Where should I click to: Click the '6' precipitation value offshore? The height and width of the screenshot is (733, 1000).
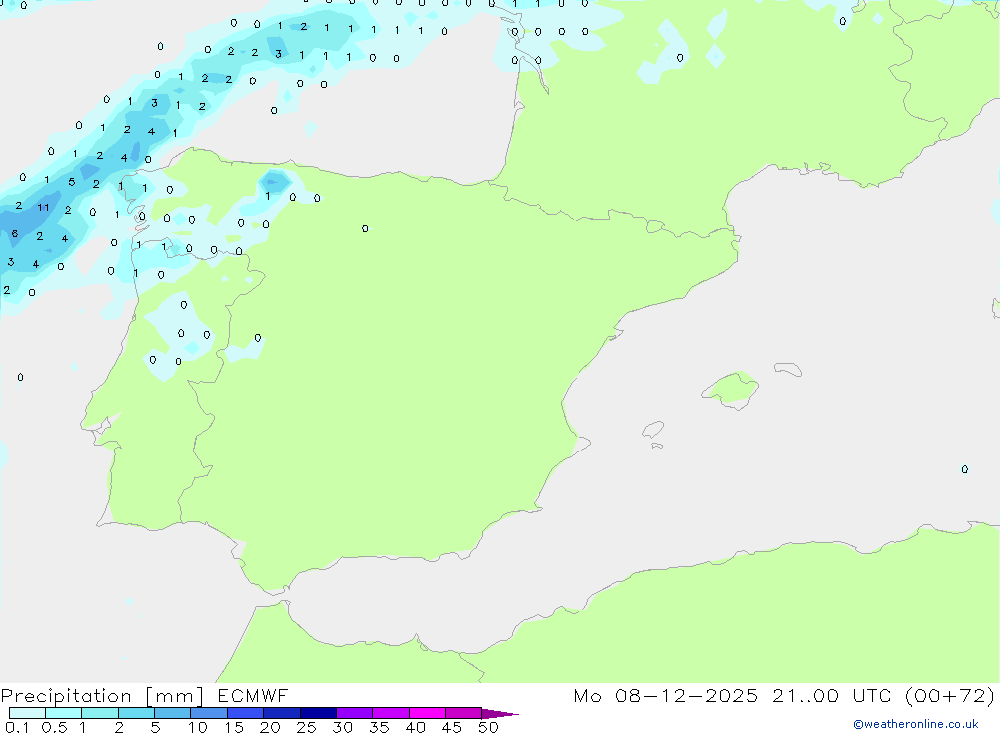coord(14,234)
